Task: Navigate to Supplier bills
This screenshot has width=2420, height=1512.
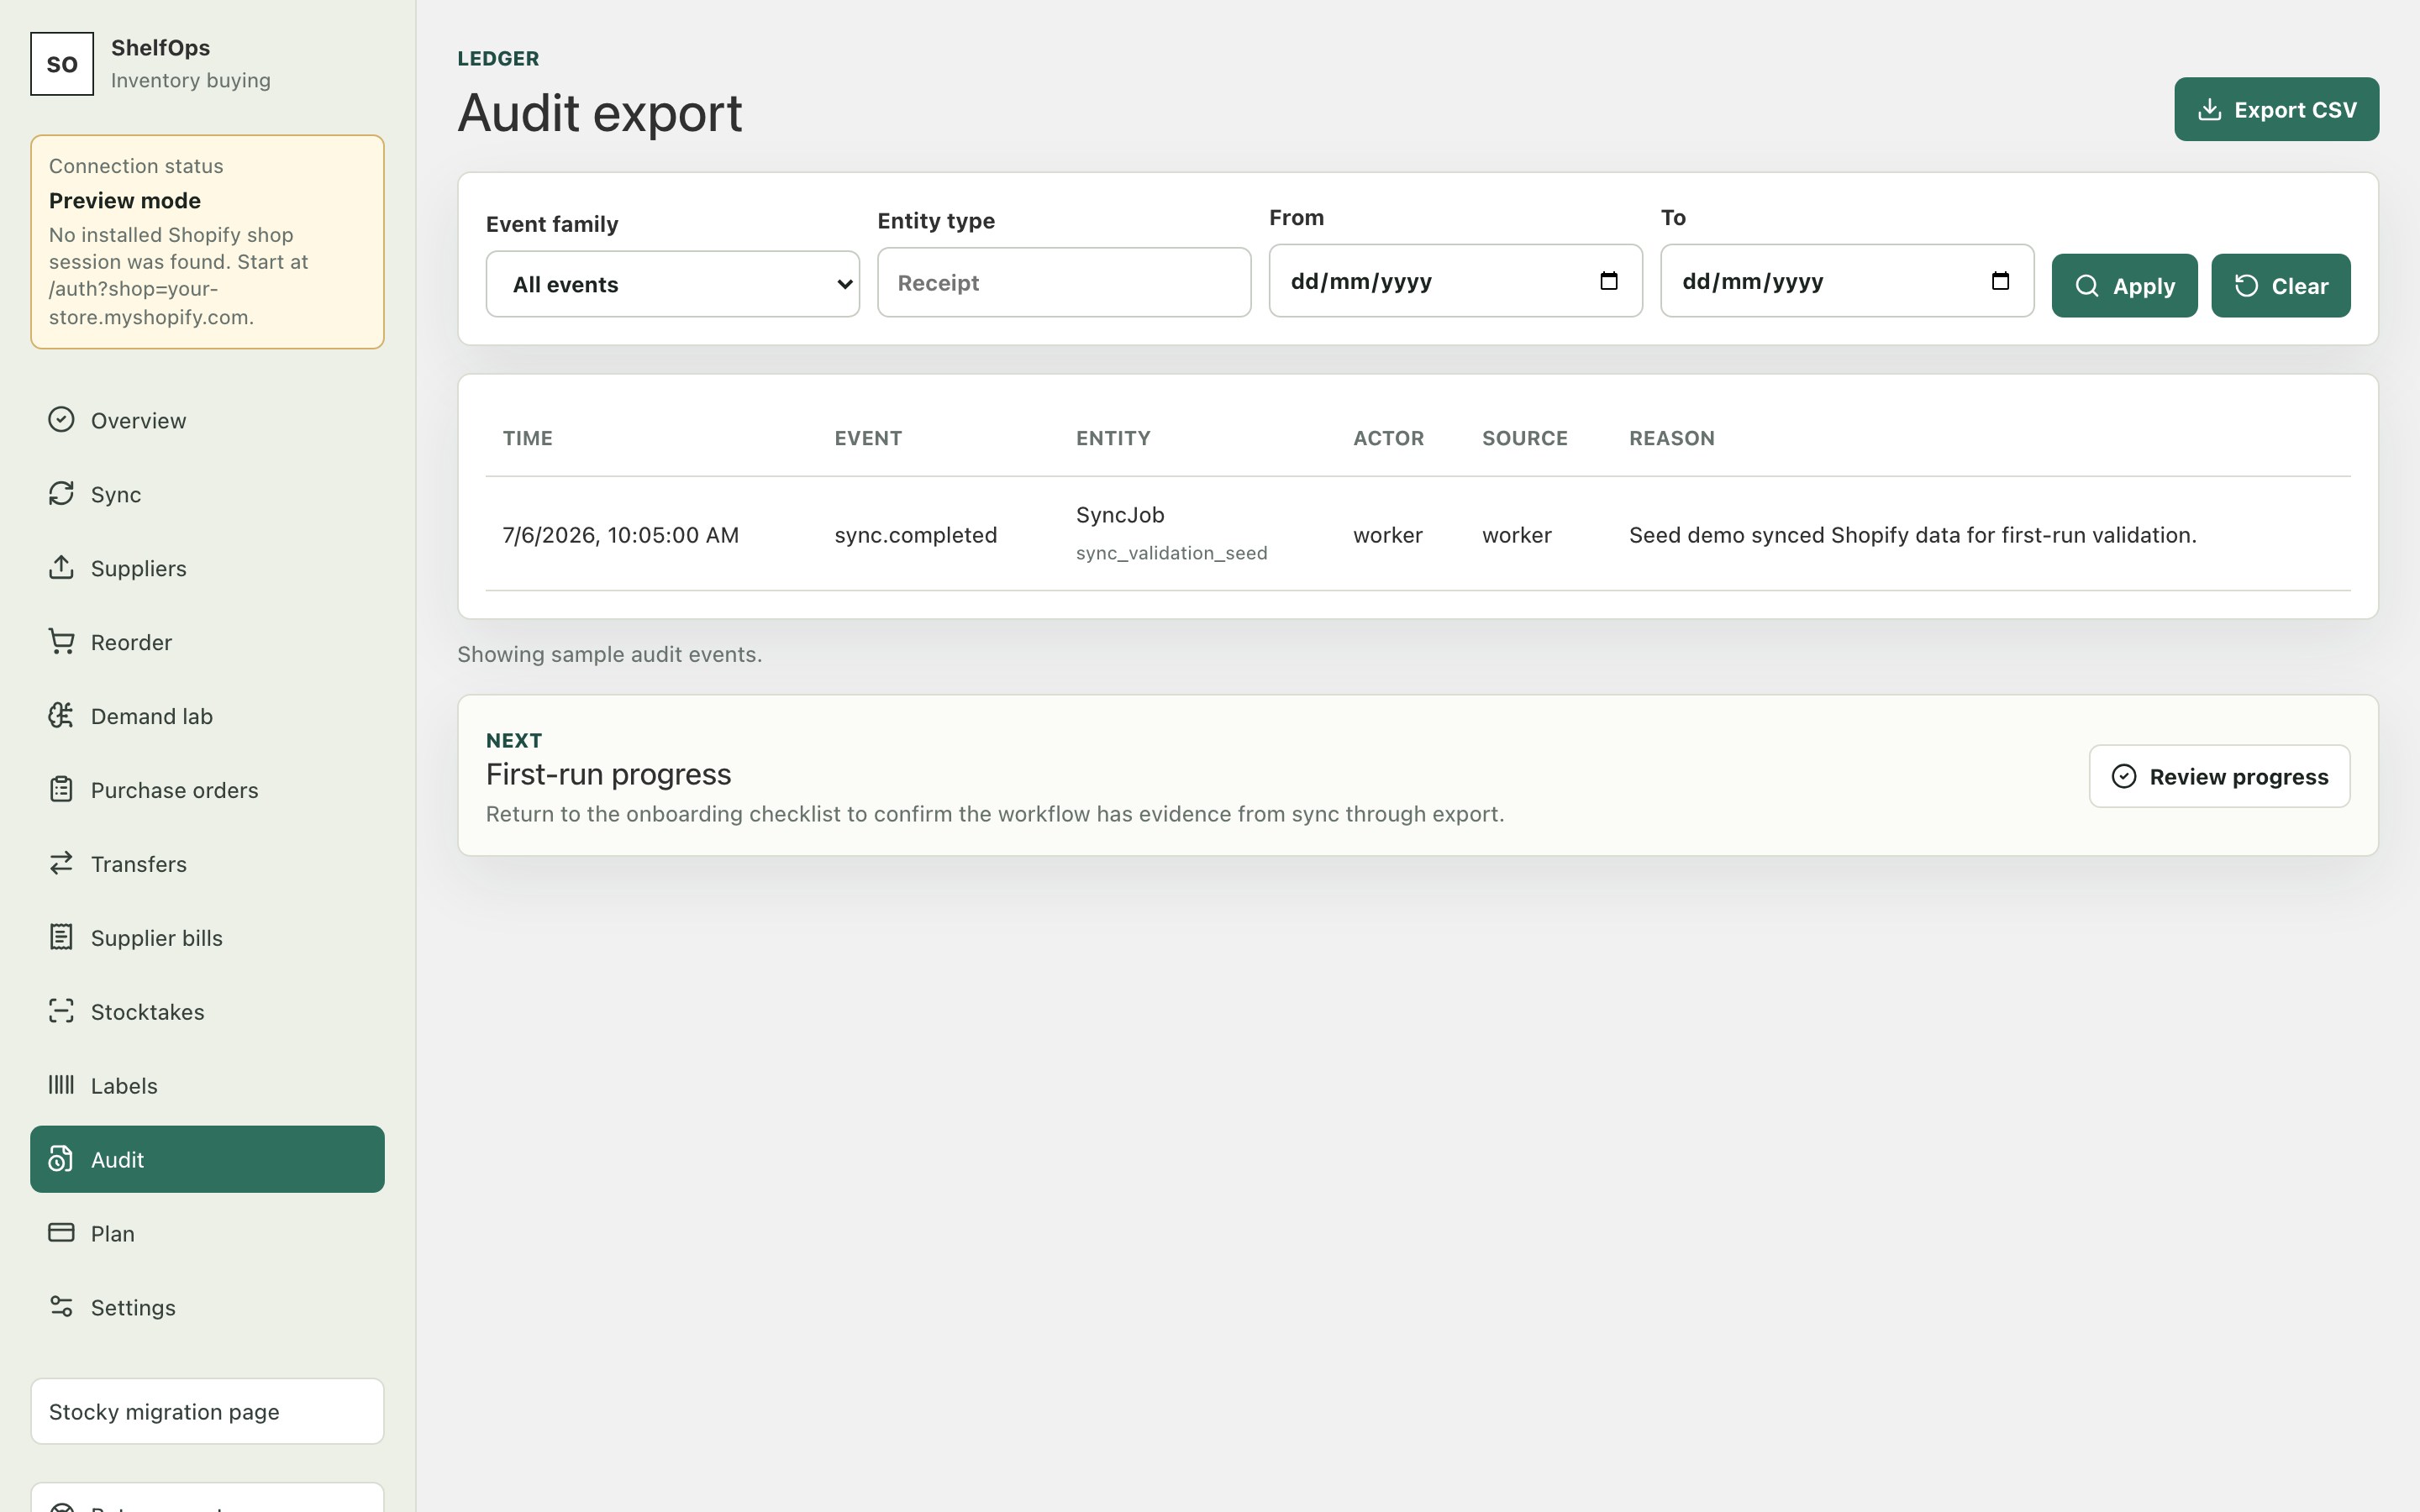Action: [x=207, y=938]
